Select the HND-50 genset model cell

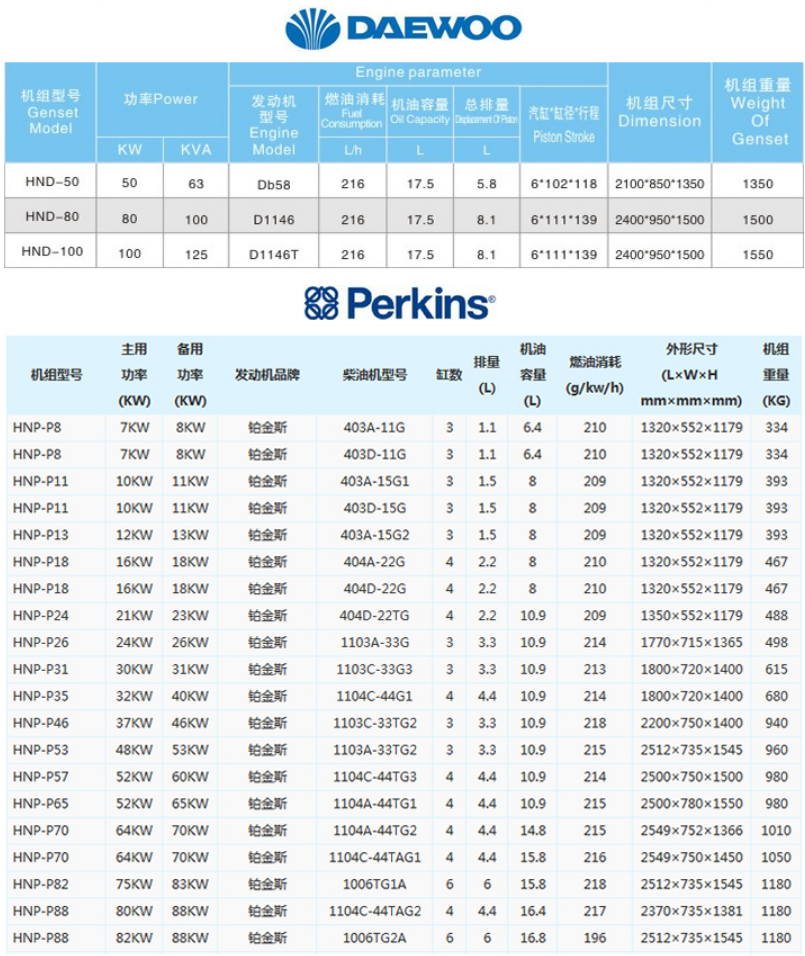point(52,182)
